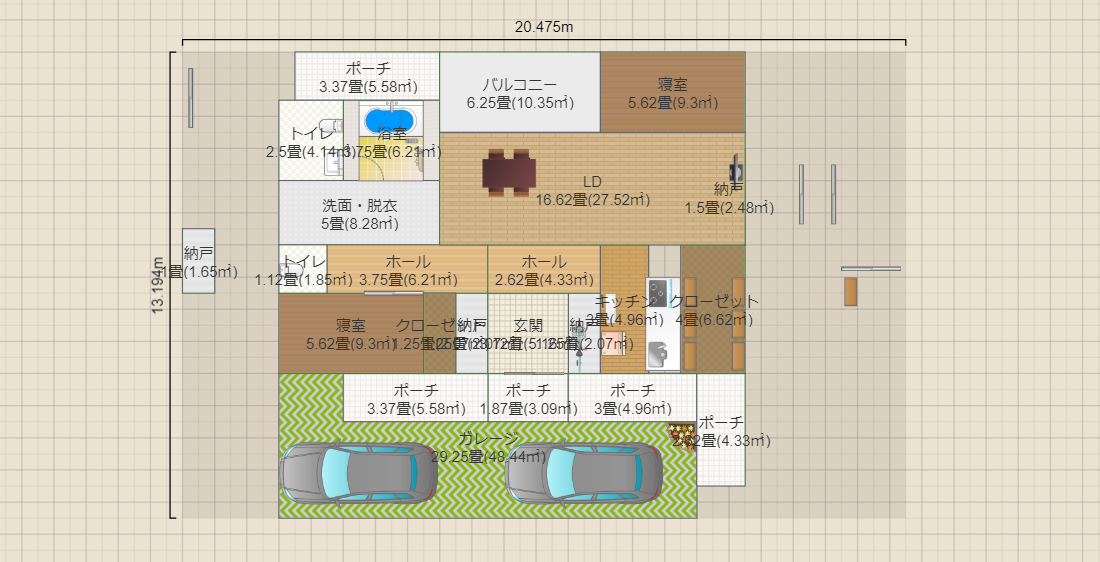This screenshot has height=562, width=1100.
Task: Click the kitchen stove cooktop
Action: (x=657, y=293)
